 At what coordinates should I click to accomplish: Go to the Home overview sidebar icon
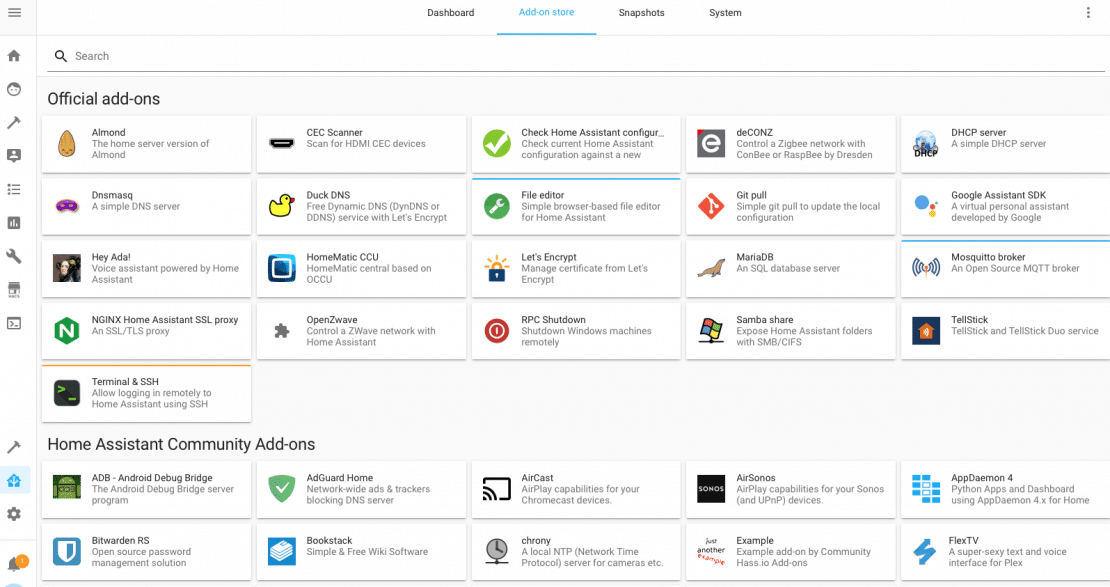point(14,56)
